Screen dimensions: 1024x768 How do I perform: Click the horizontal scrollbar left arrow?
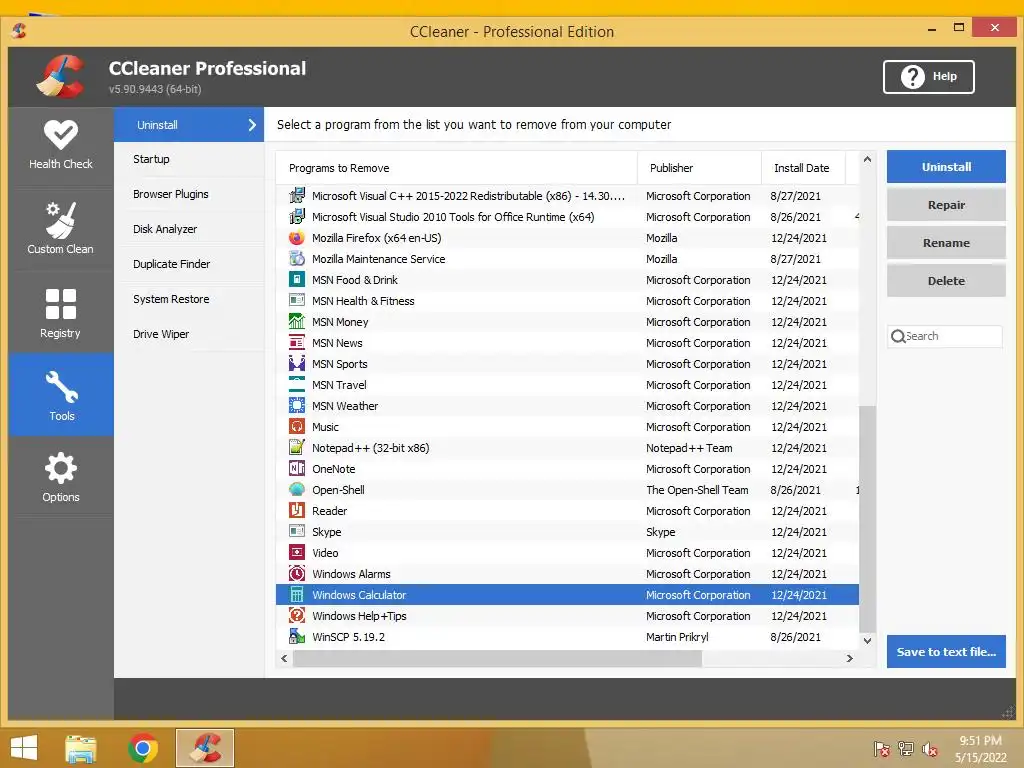284,658
